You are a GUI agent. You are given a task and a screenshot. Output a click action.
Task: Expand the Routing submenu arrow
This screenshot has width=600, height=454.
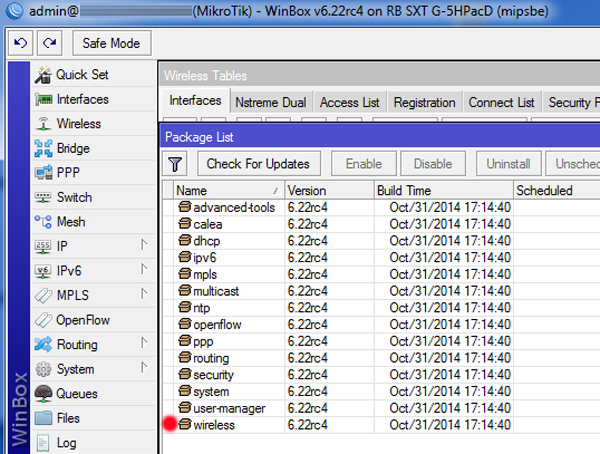tap(144, 343)
